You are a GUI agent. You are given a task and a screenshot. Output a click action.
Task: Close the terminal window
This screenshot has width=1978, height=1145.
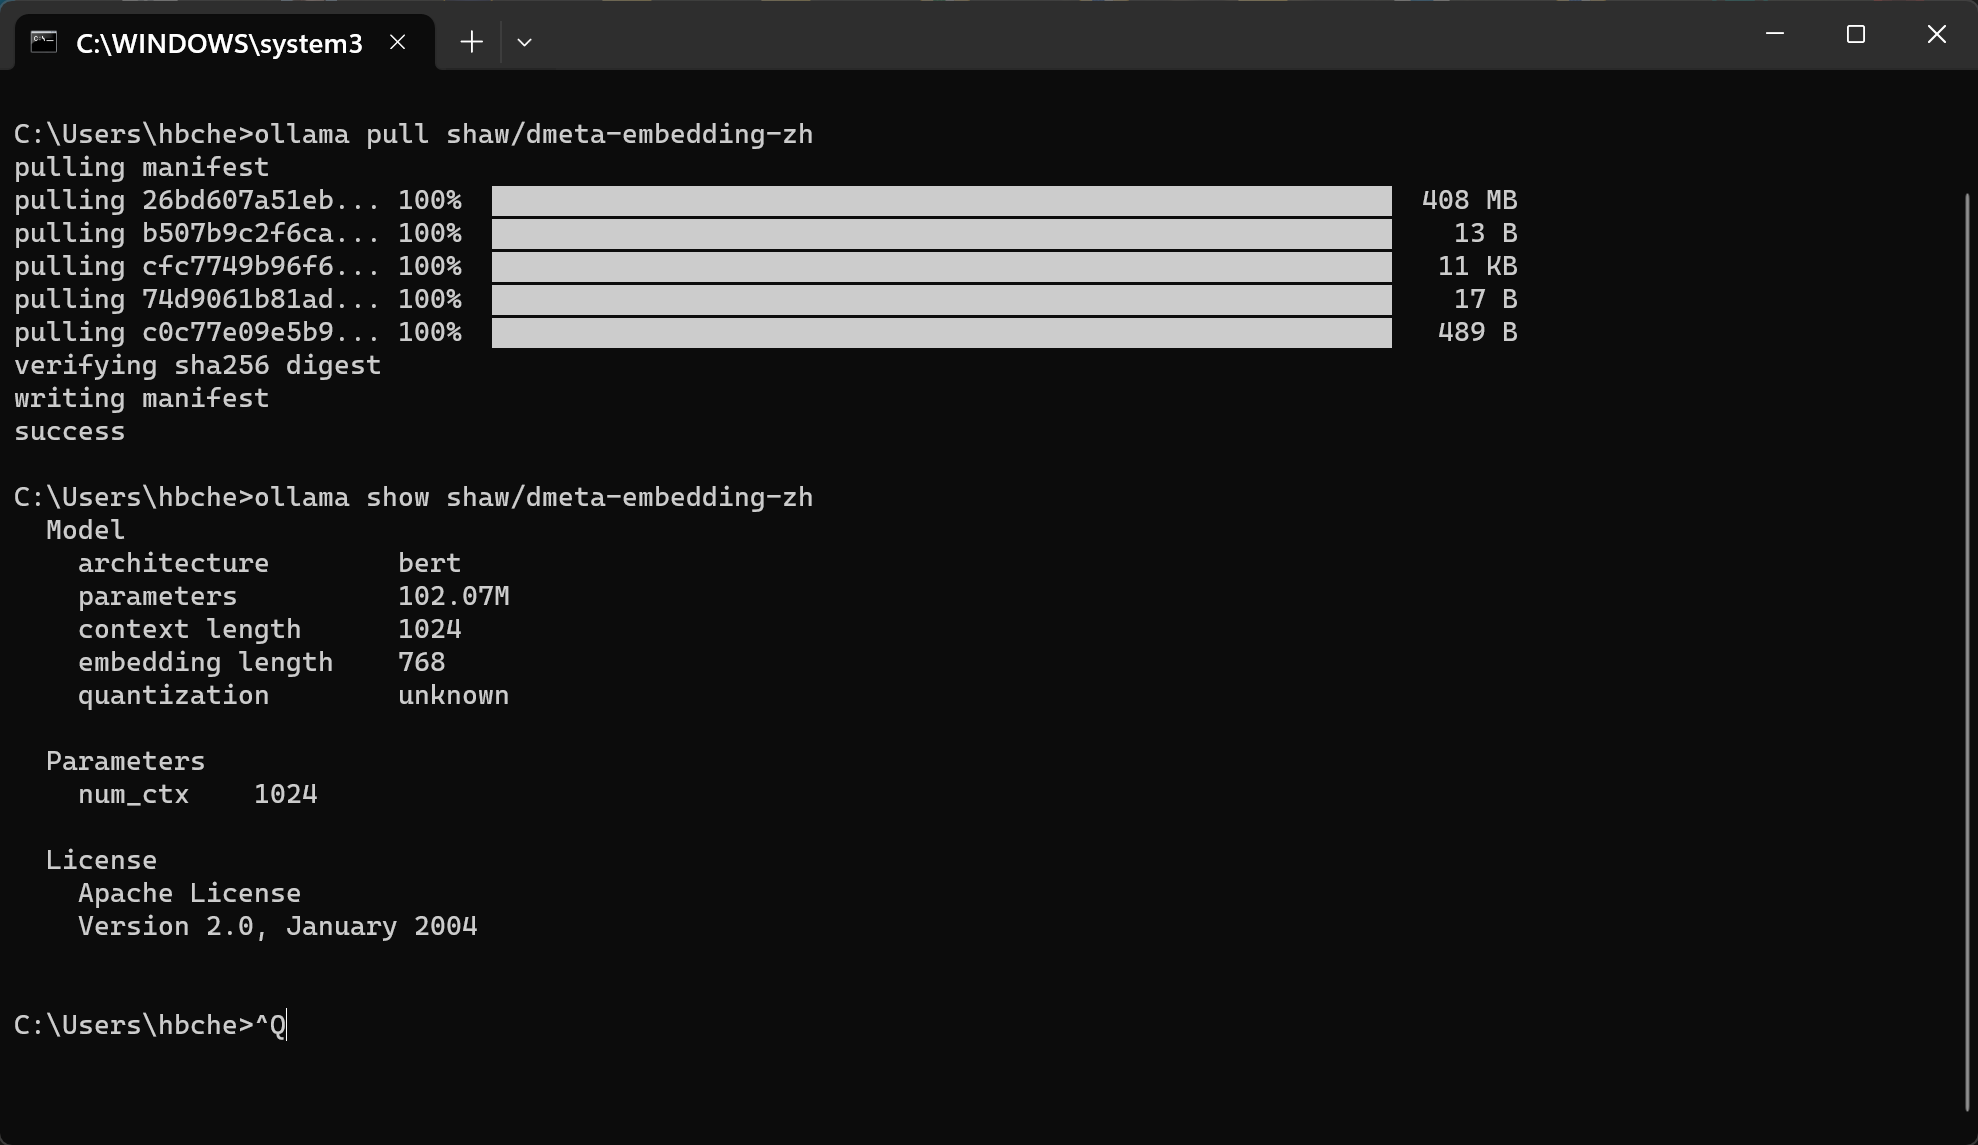point(1936,34)
